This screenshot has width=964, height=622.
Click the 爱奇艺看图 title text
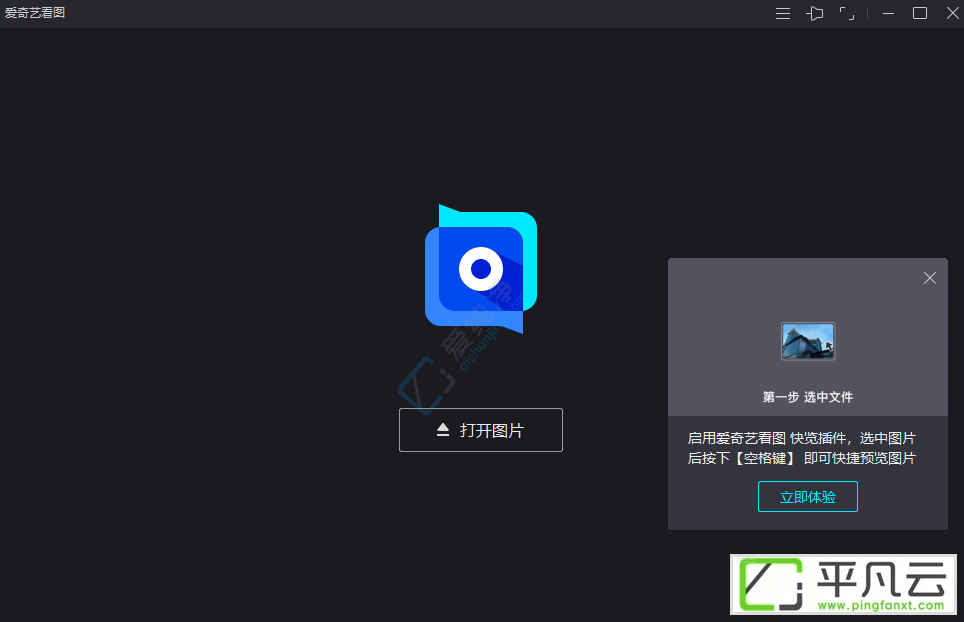35,13
